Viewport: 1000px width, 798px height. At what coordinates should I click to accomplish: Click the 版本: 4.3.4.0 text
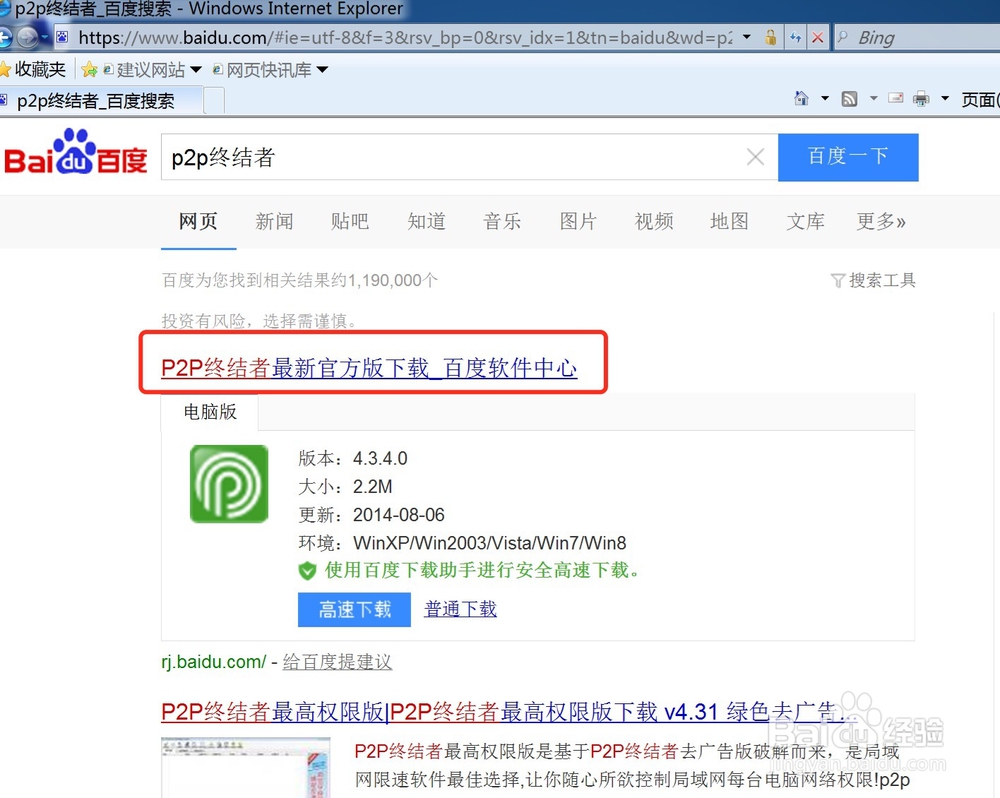click(x=353, y=459)
